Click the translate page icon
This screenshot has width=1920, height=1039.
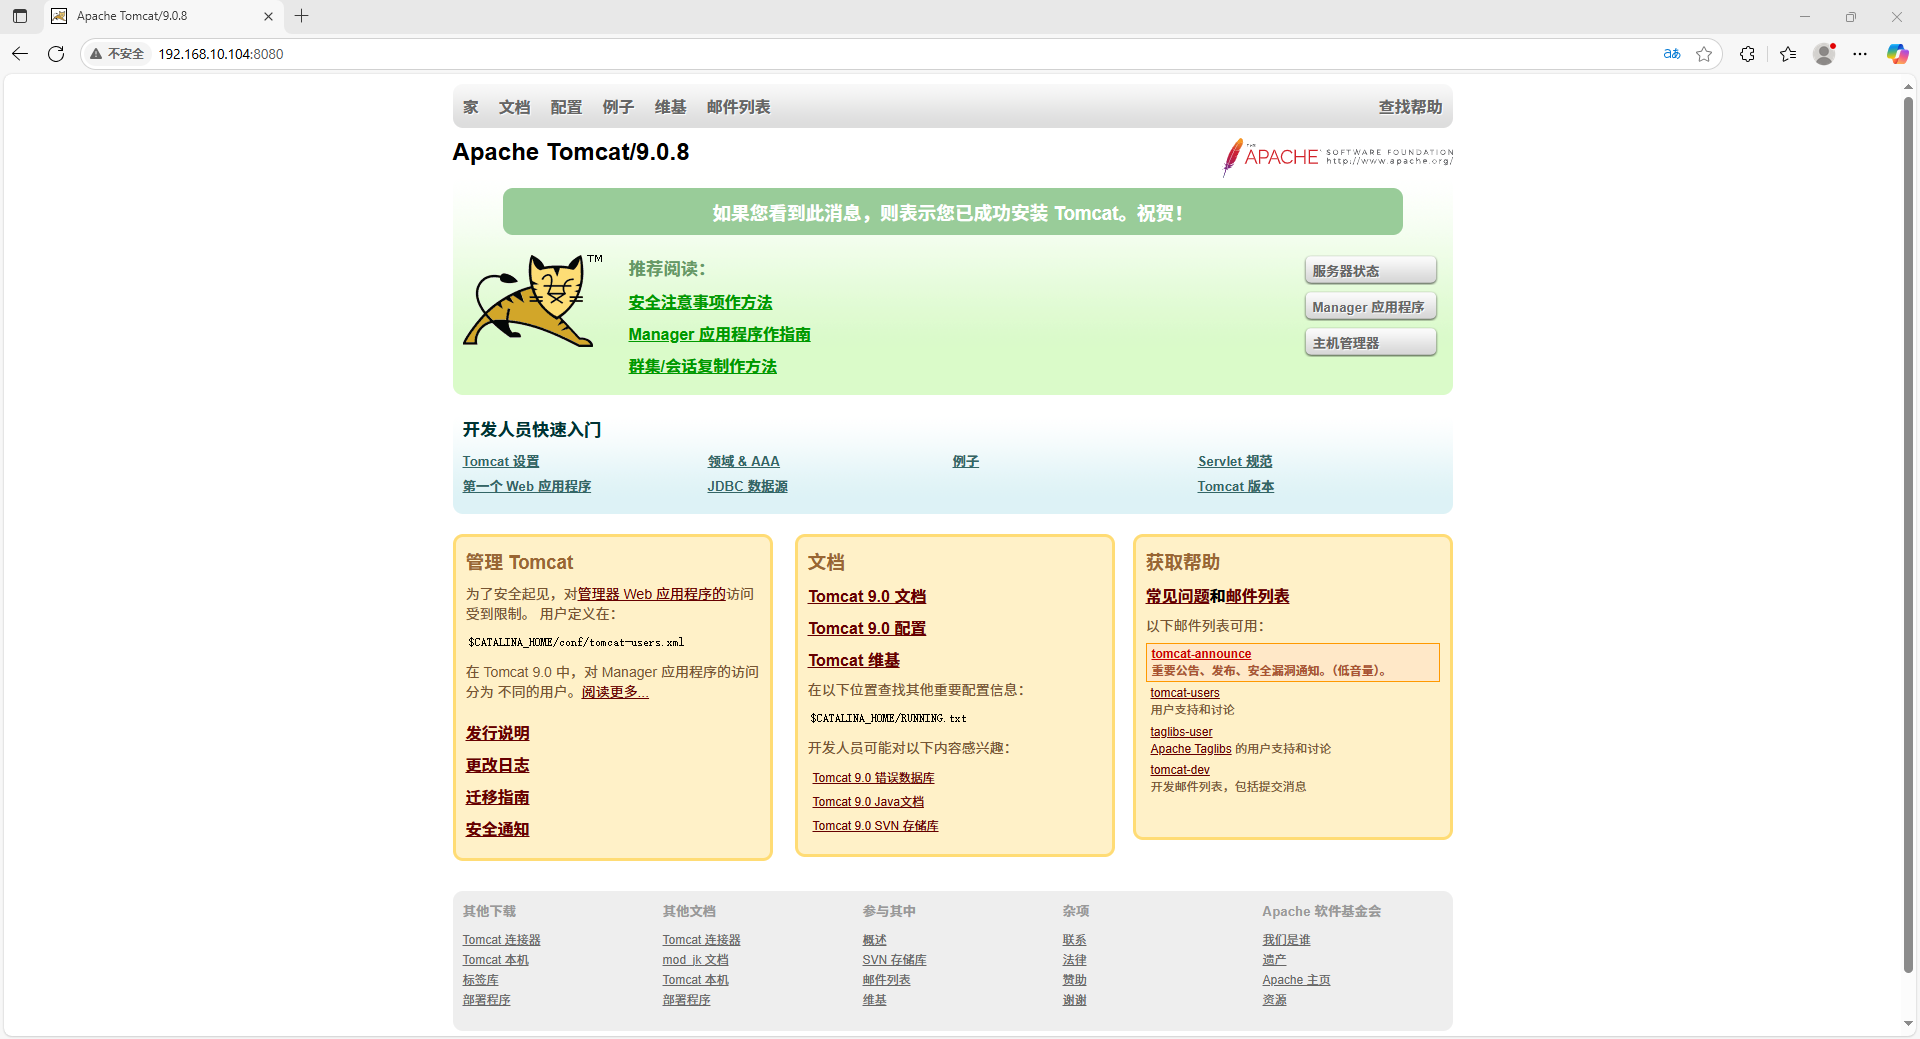[1672, 54]
